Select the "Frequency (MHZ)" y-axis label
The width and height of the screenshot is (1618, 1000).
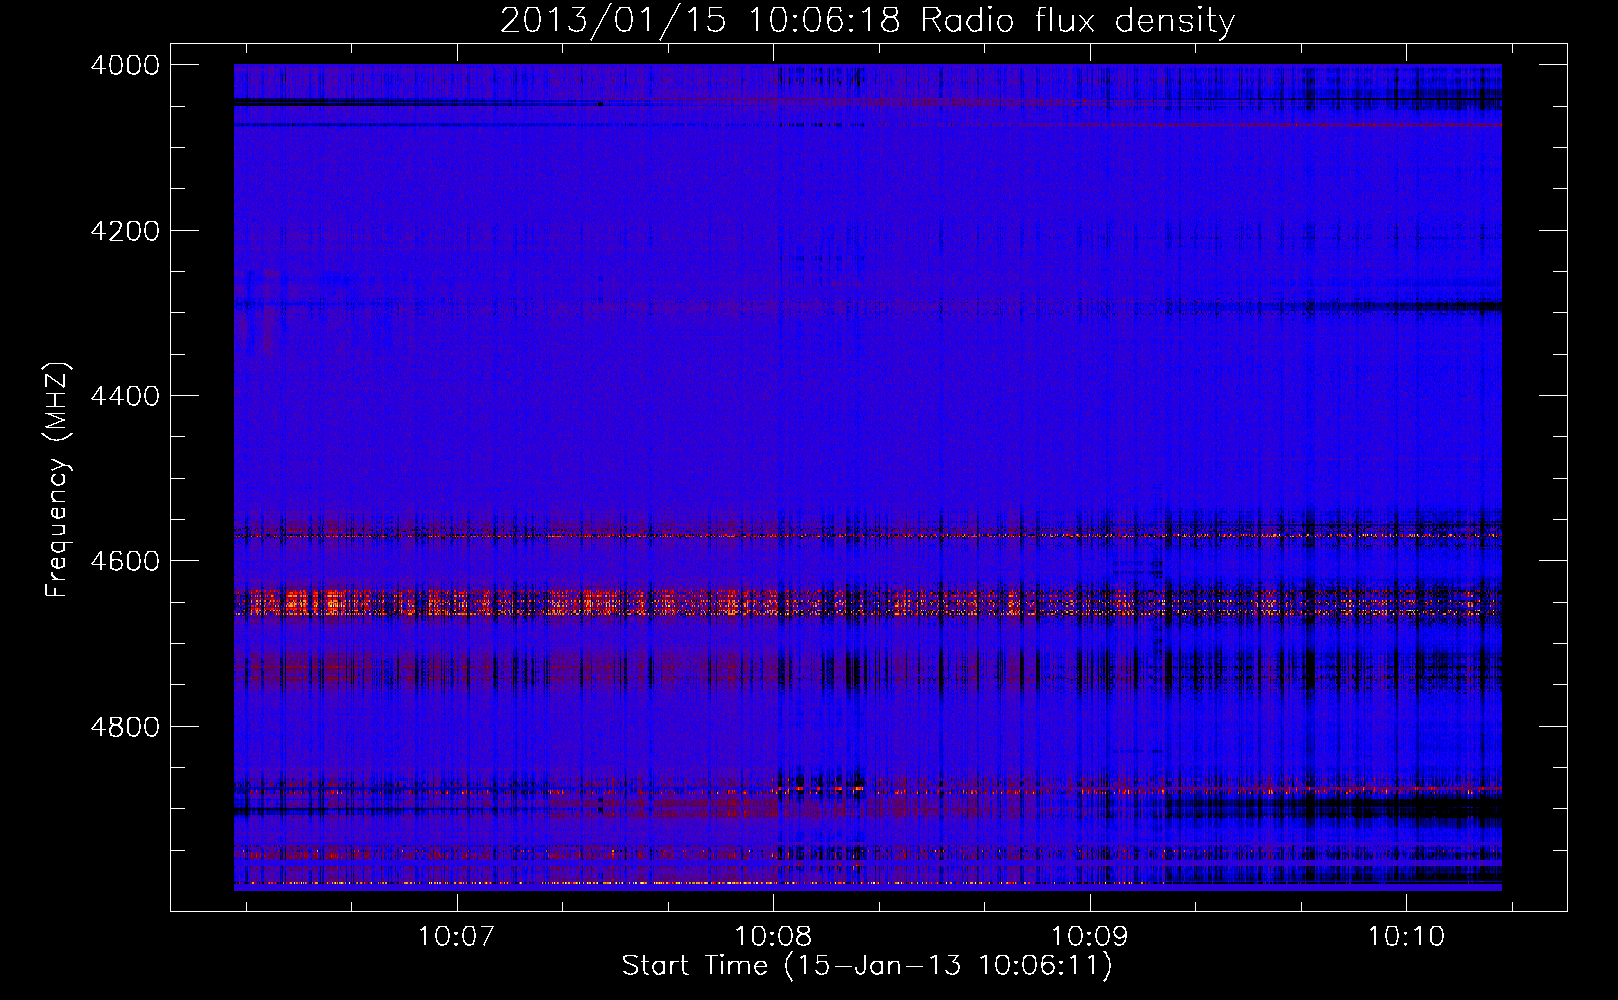pyautogui.click(x=57, y=480)
